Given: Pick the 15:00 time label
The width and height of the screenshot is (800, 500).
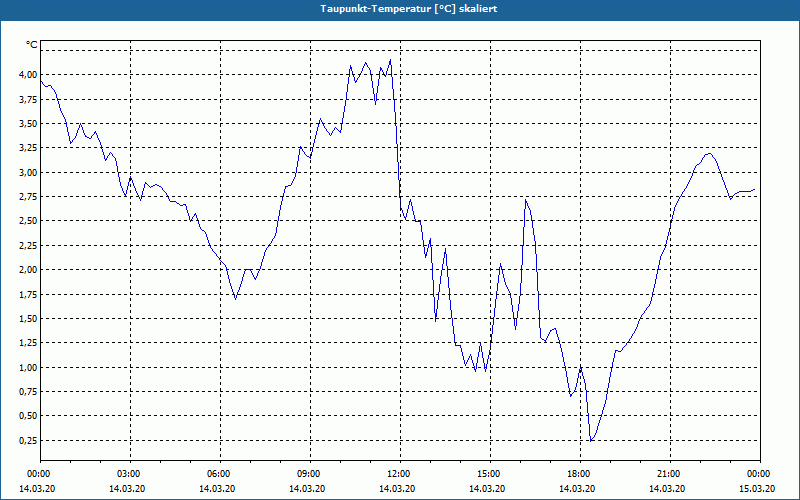Looking at the screenshot, I should pos(490,474).
